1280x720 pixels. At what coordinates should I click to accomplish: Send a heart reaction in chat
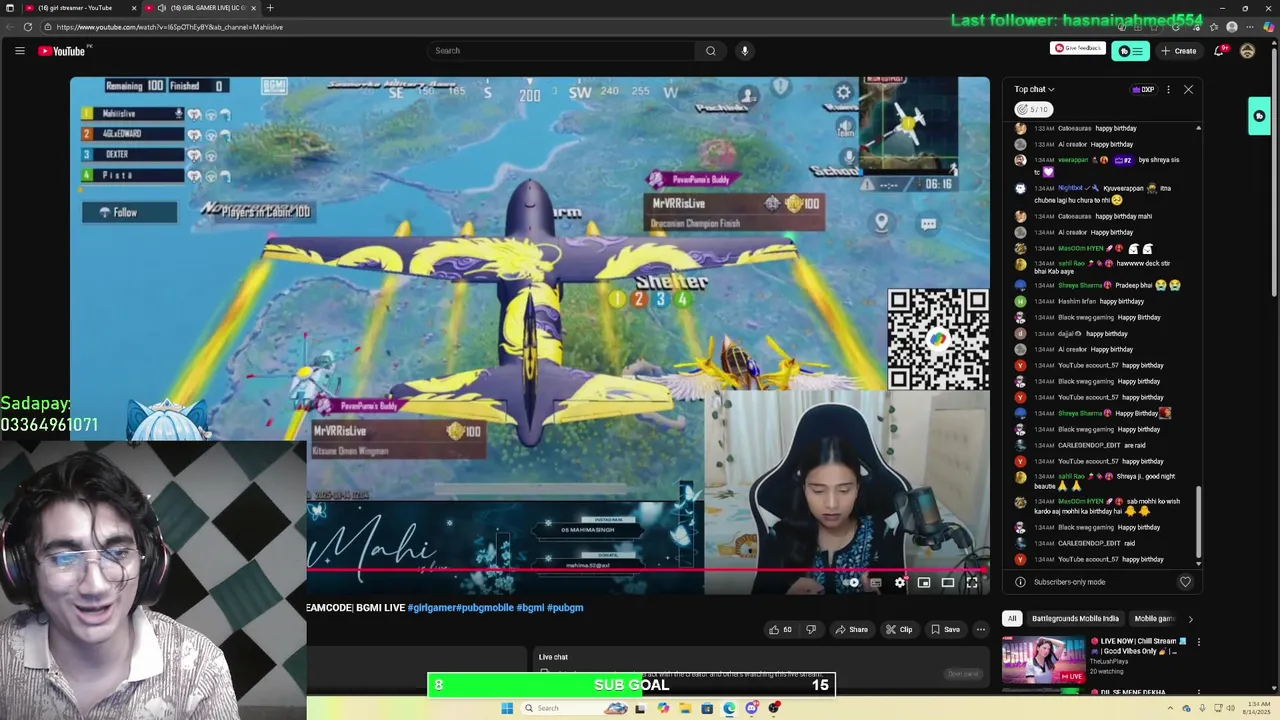[x=1185, y=582]
